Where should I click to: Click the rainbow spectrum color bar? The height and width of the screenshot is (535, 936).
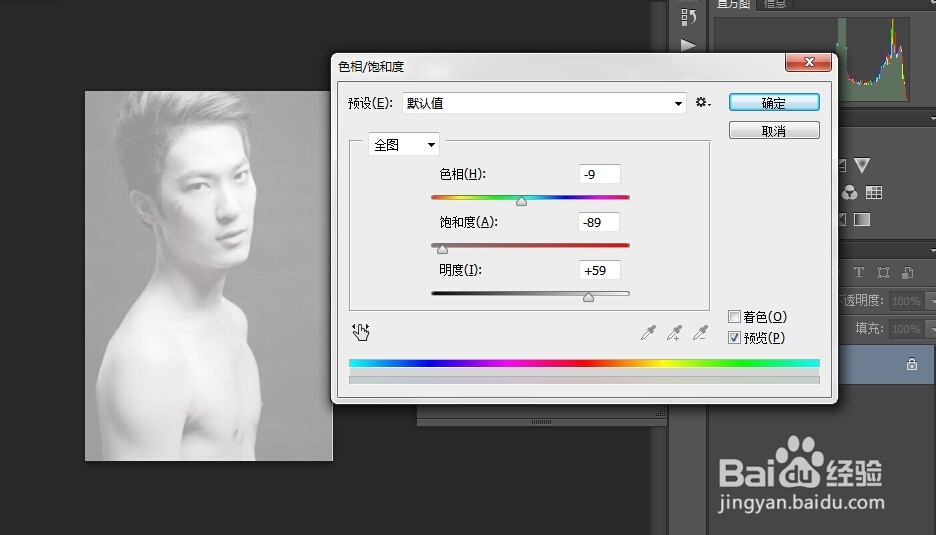pos(584,363)
